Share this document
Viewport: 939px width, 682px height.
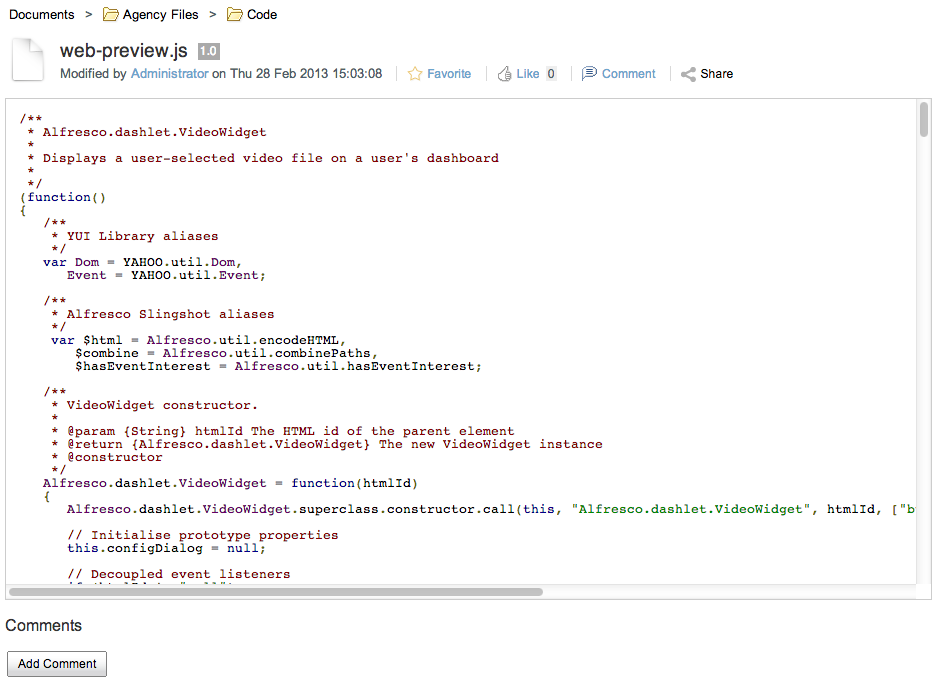pos(716,74)
